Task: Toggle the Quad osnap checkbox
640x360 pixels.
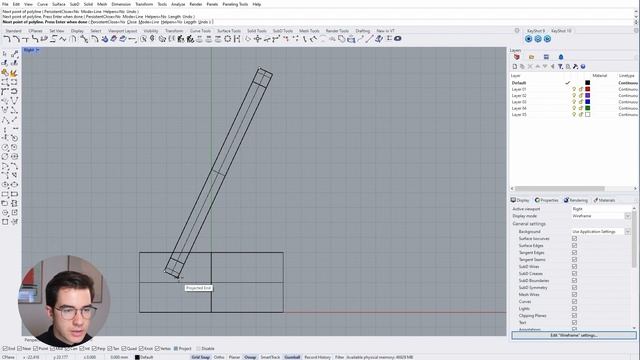Action: coord(124,349)
